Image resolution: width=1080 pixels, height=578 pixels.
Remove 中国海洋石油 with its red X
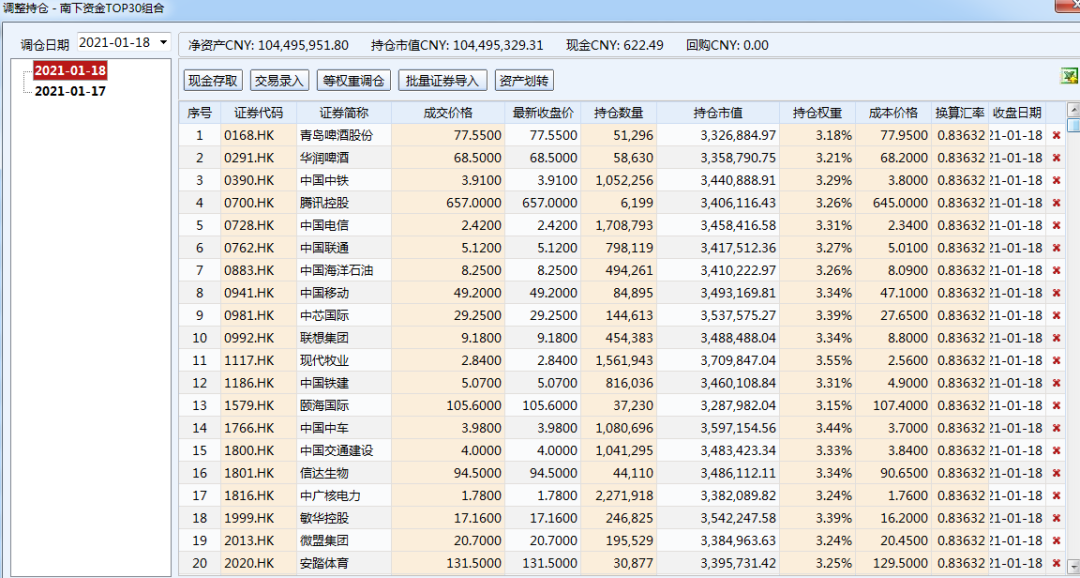(x=1056, y=271)
